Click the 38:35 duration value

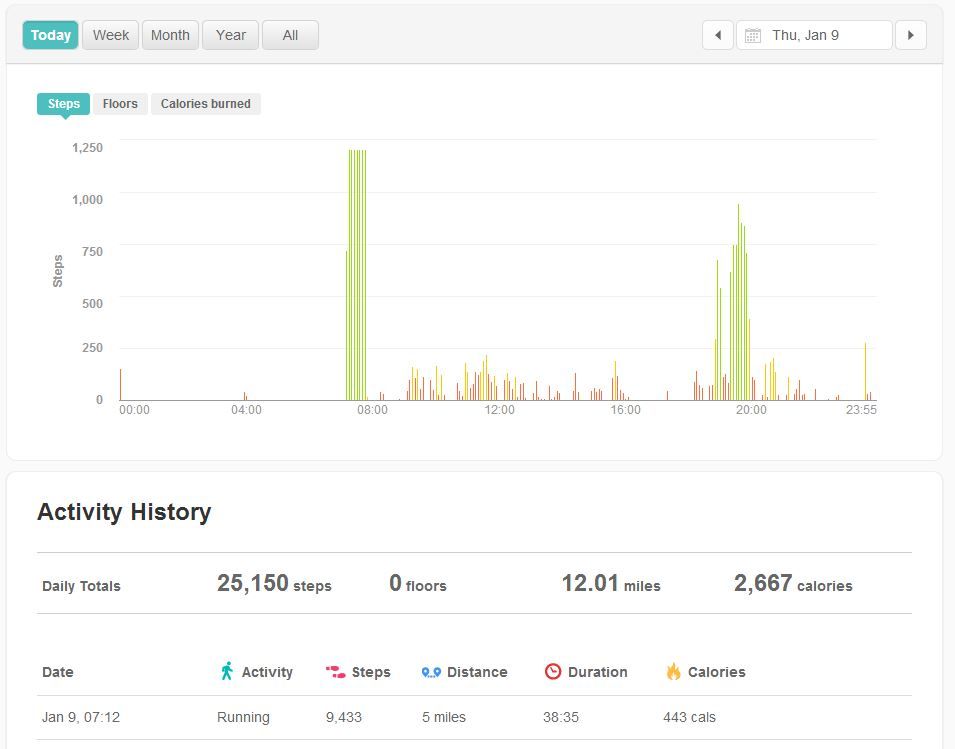tap(561, 717)
